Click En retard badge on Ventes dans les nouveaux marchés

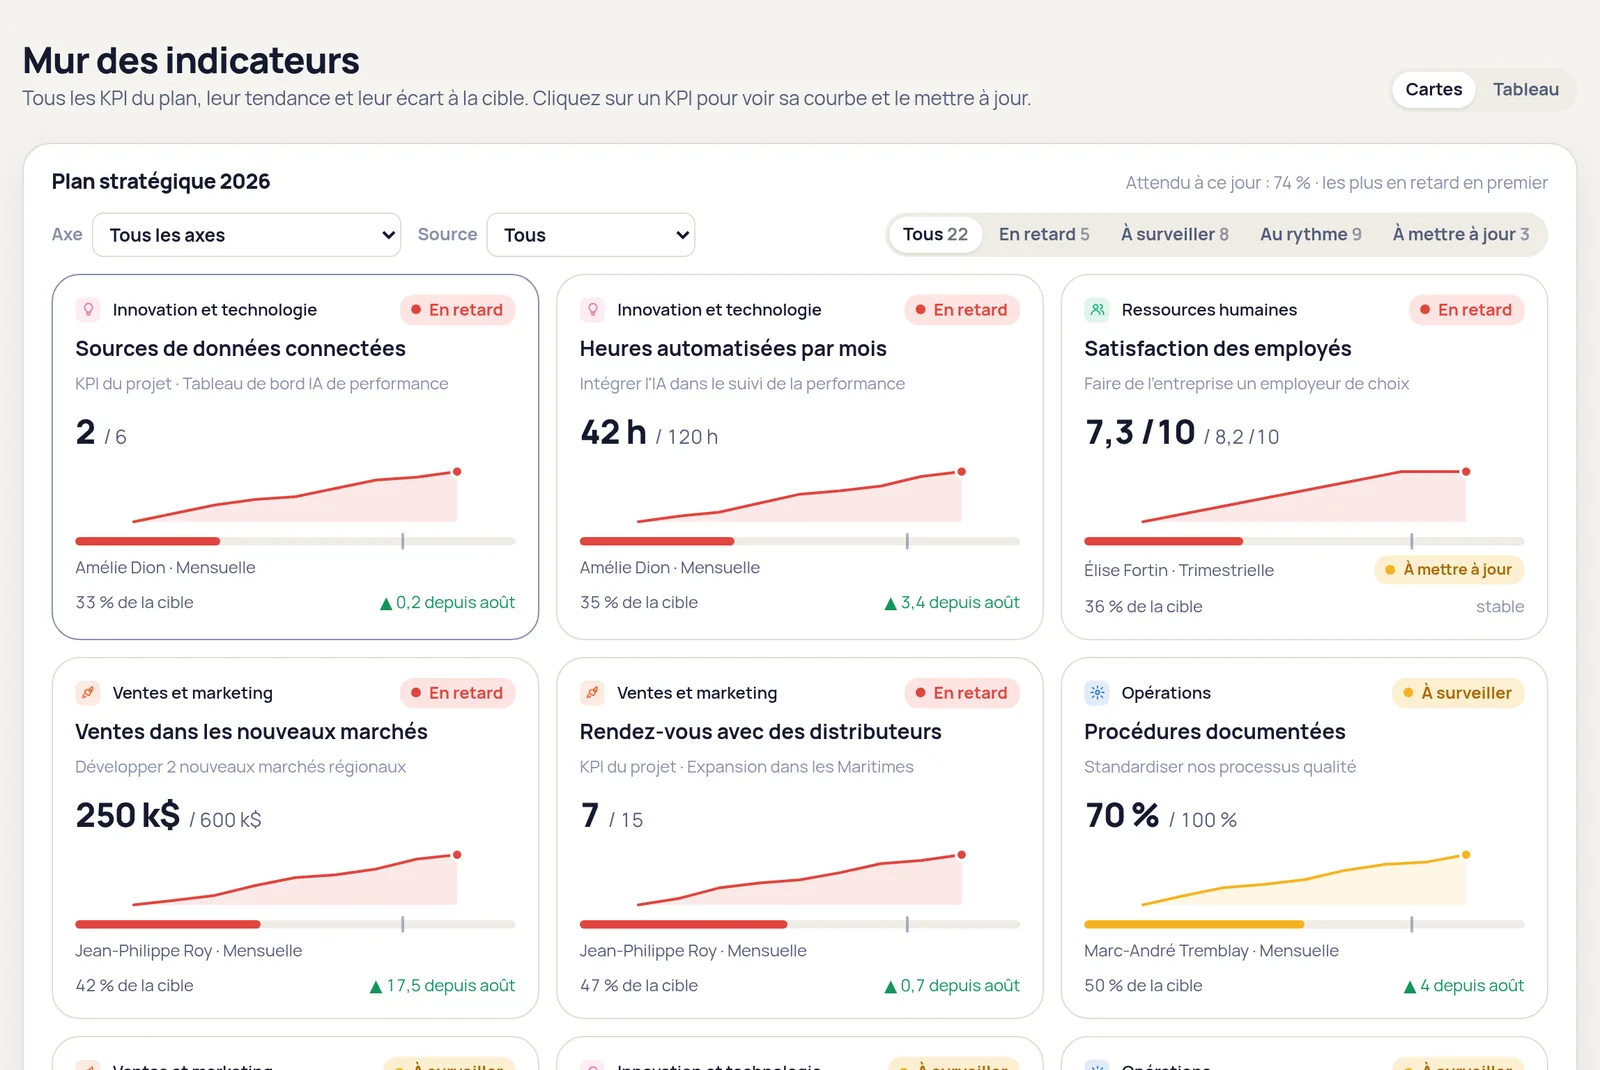point(458,693)
